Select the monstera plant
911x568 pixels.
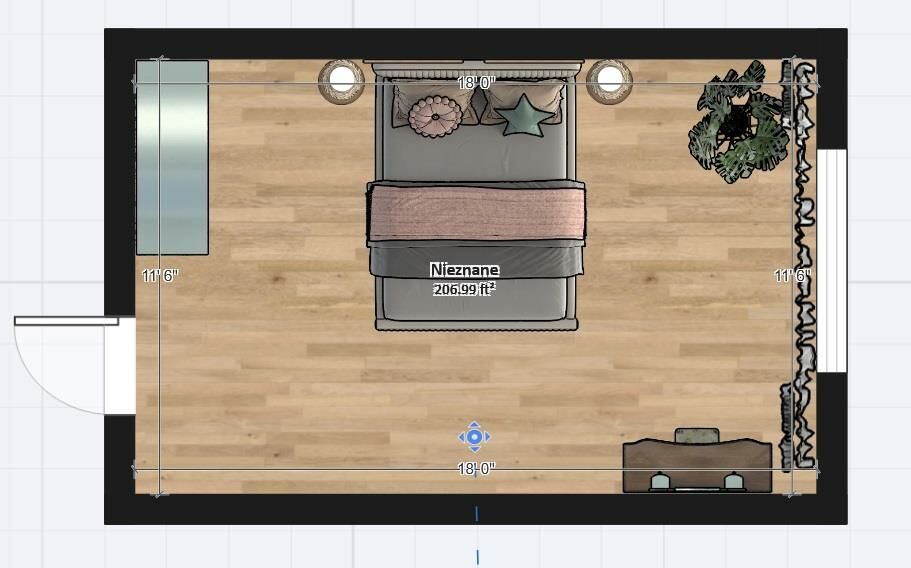737,123
